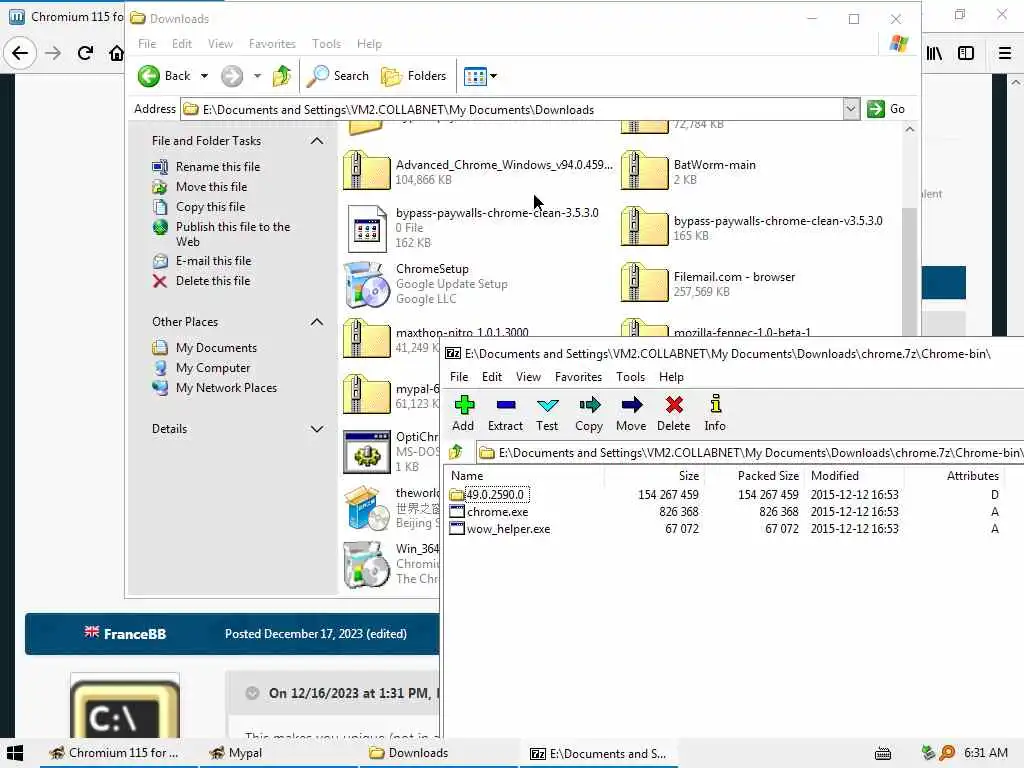Click Move this file link
This screenshot has height=768, width=1024.
point(211,187)
